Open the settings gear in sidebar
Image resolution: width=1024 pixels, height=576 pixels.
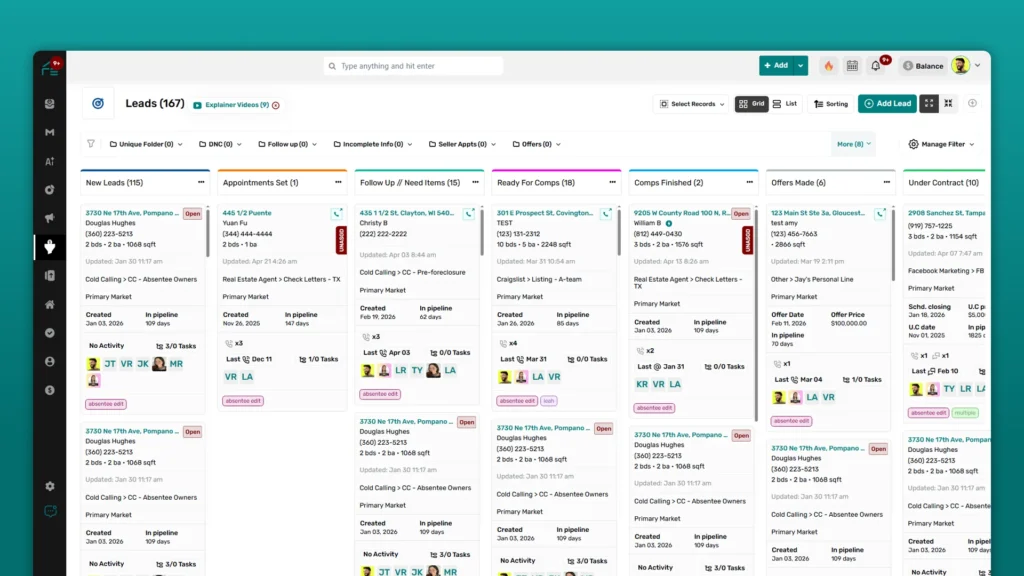pos(50,486)
